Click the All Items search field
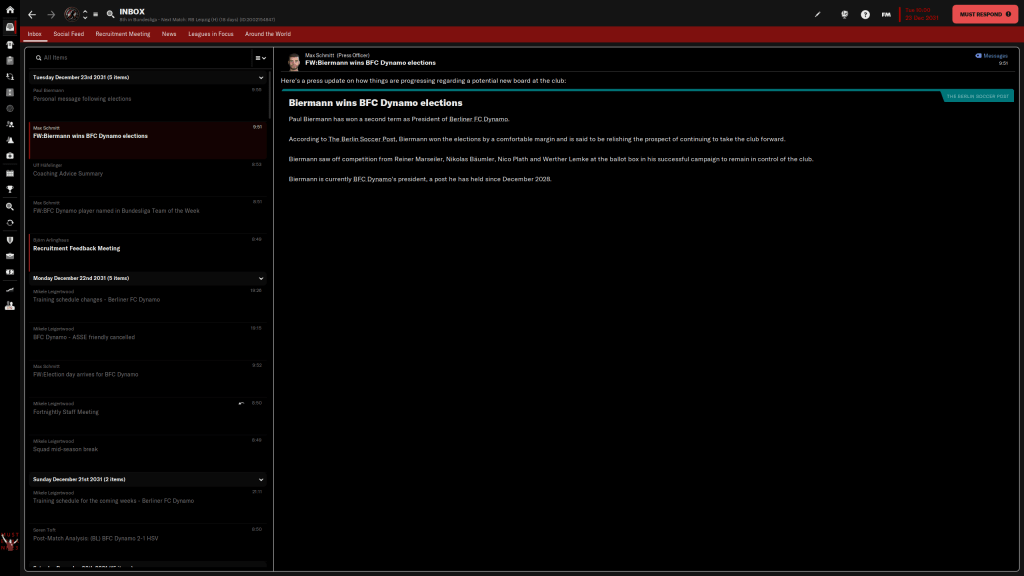The width and height of the screenshot is (1024, 576). [x=140, y=58]
